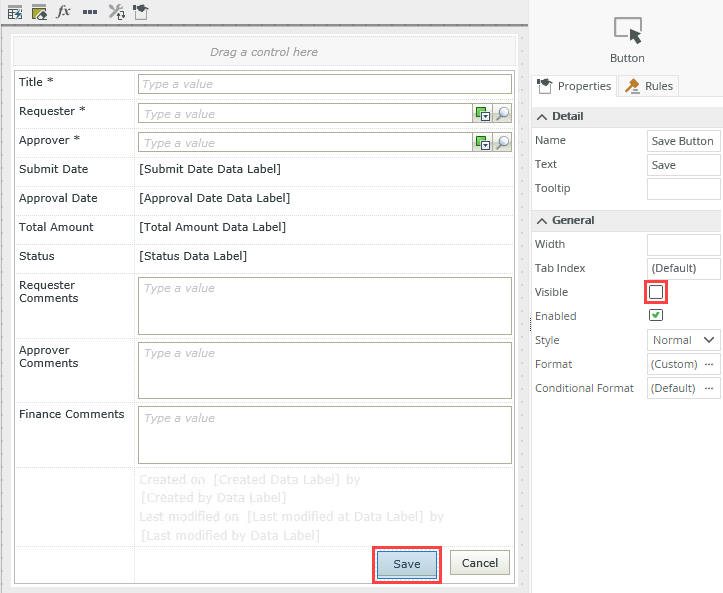This screenshot has height=593, width=723.
Task: Click the Requester Comments text area
Action: [325, 306]
